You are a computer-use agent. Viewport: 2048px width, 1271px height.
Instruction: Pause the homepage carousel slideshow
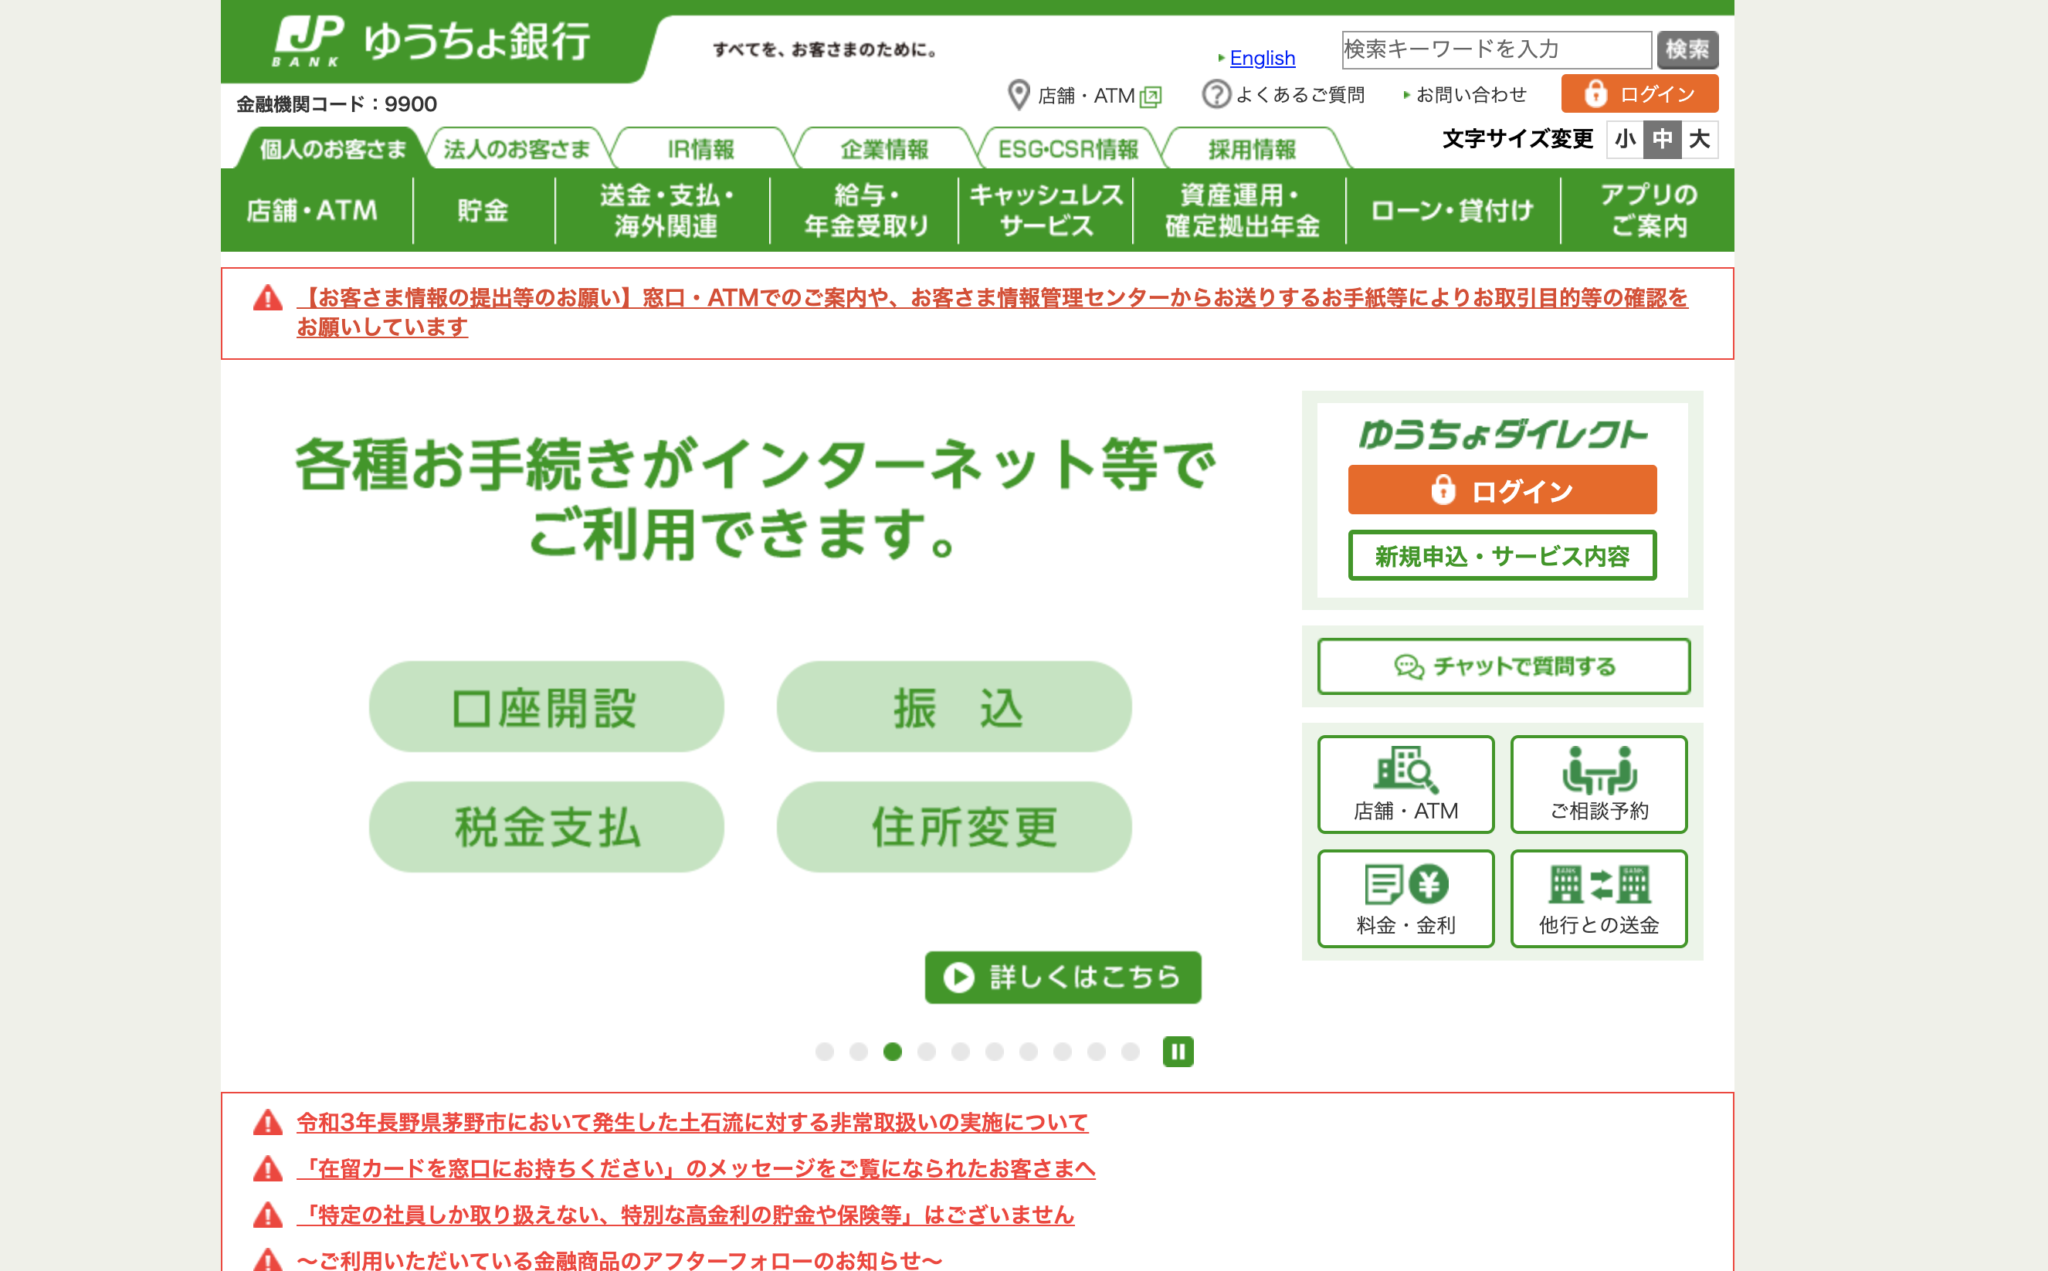(1178, 1052)
